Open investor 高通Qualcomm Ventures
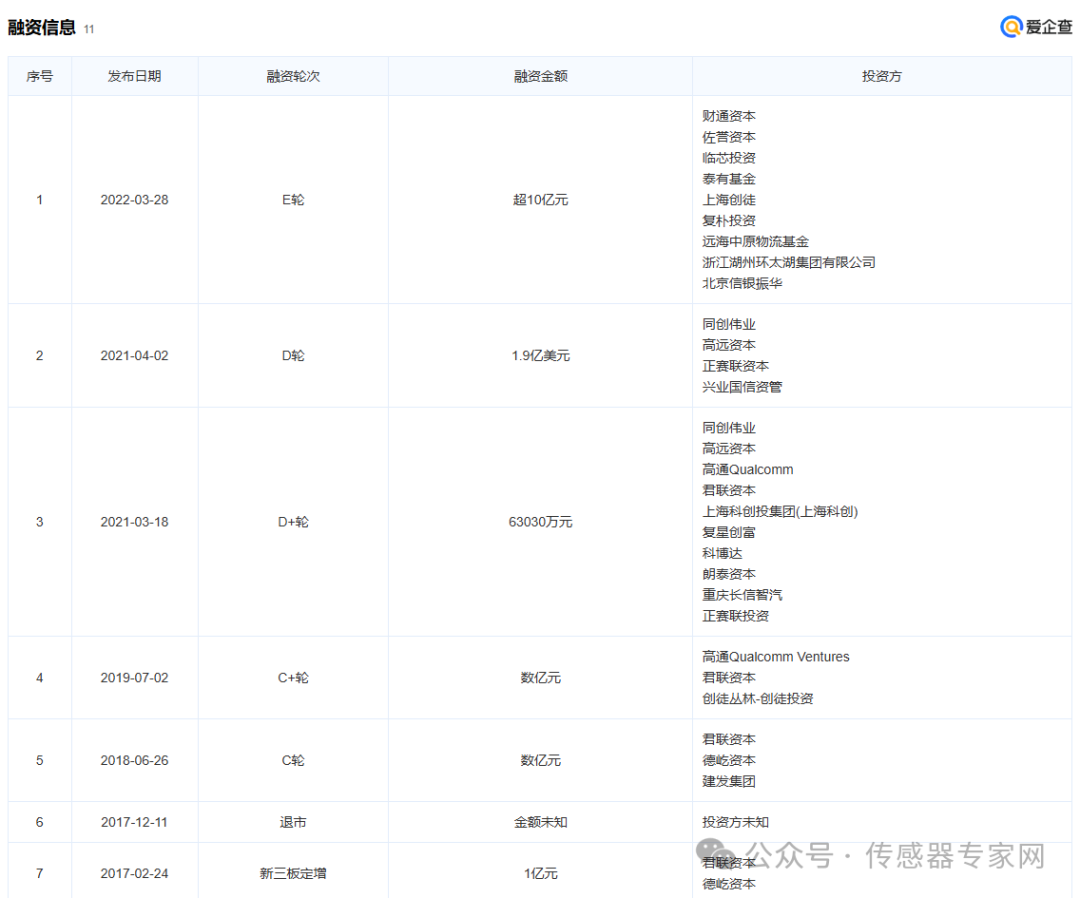This screenshot has height=898, width=1080. point(776,657)
